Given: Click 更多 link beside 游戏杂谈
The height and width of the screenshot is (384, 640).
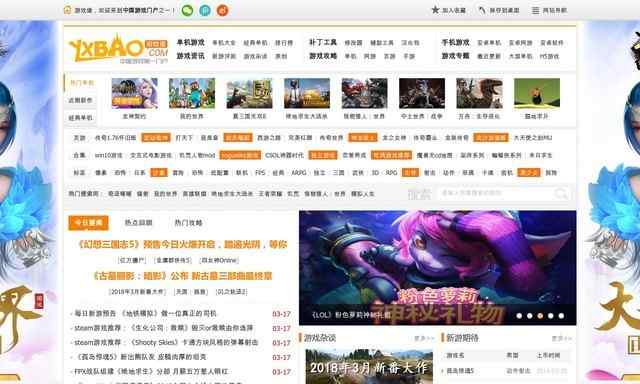Looking at the screenshot, I should tap(424, 338).
